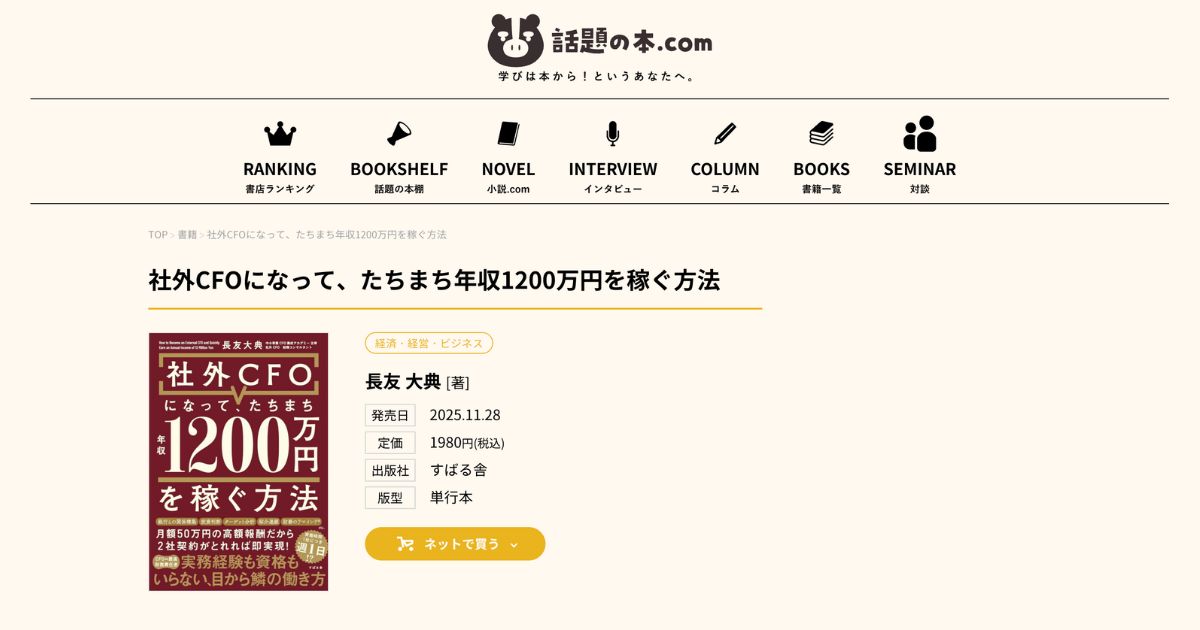Click the megaphone icon above BOOKSHELF

[x=399, y=134]
